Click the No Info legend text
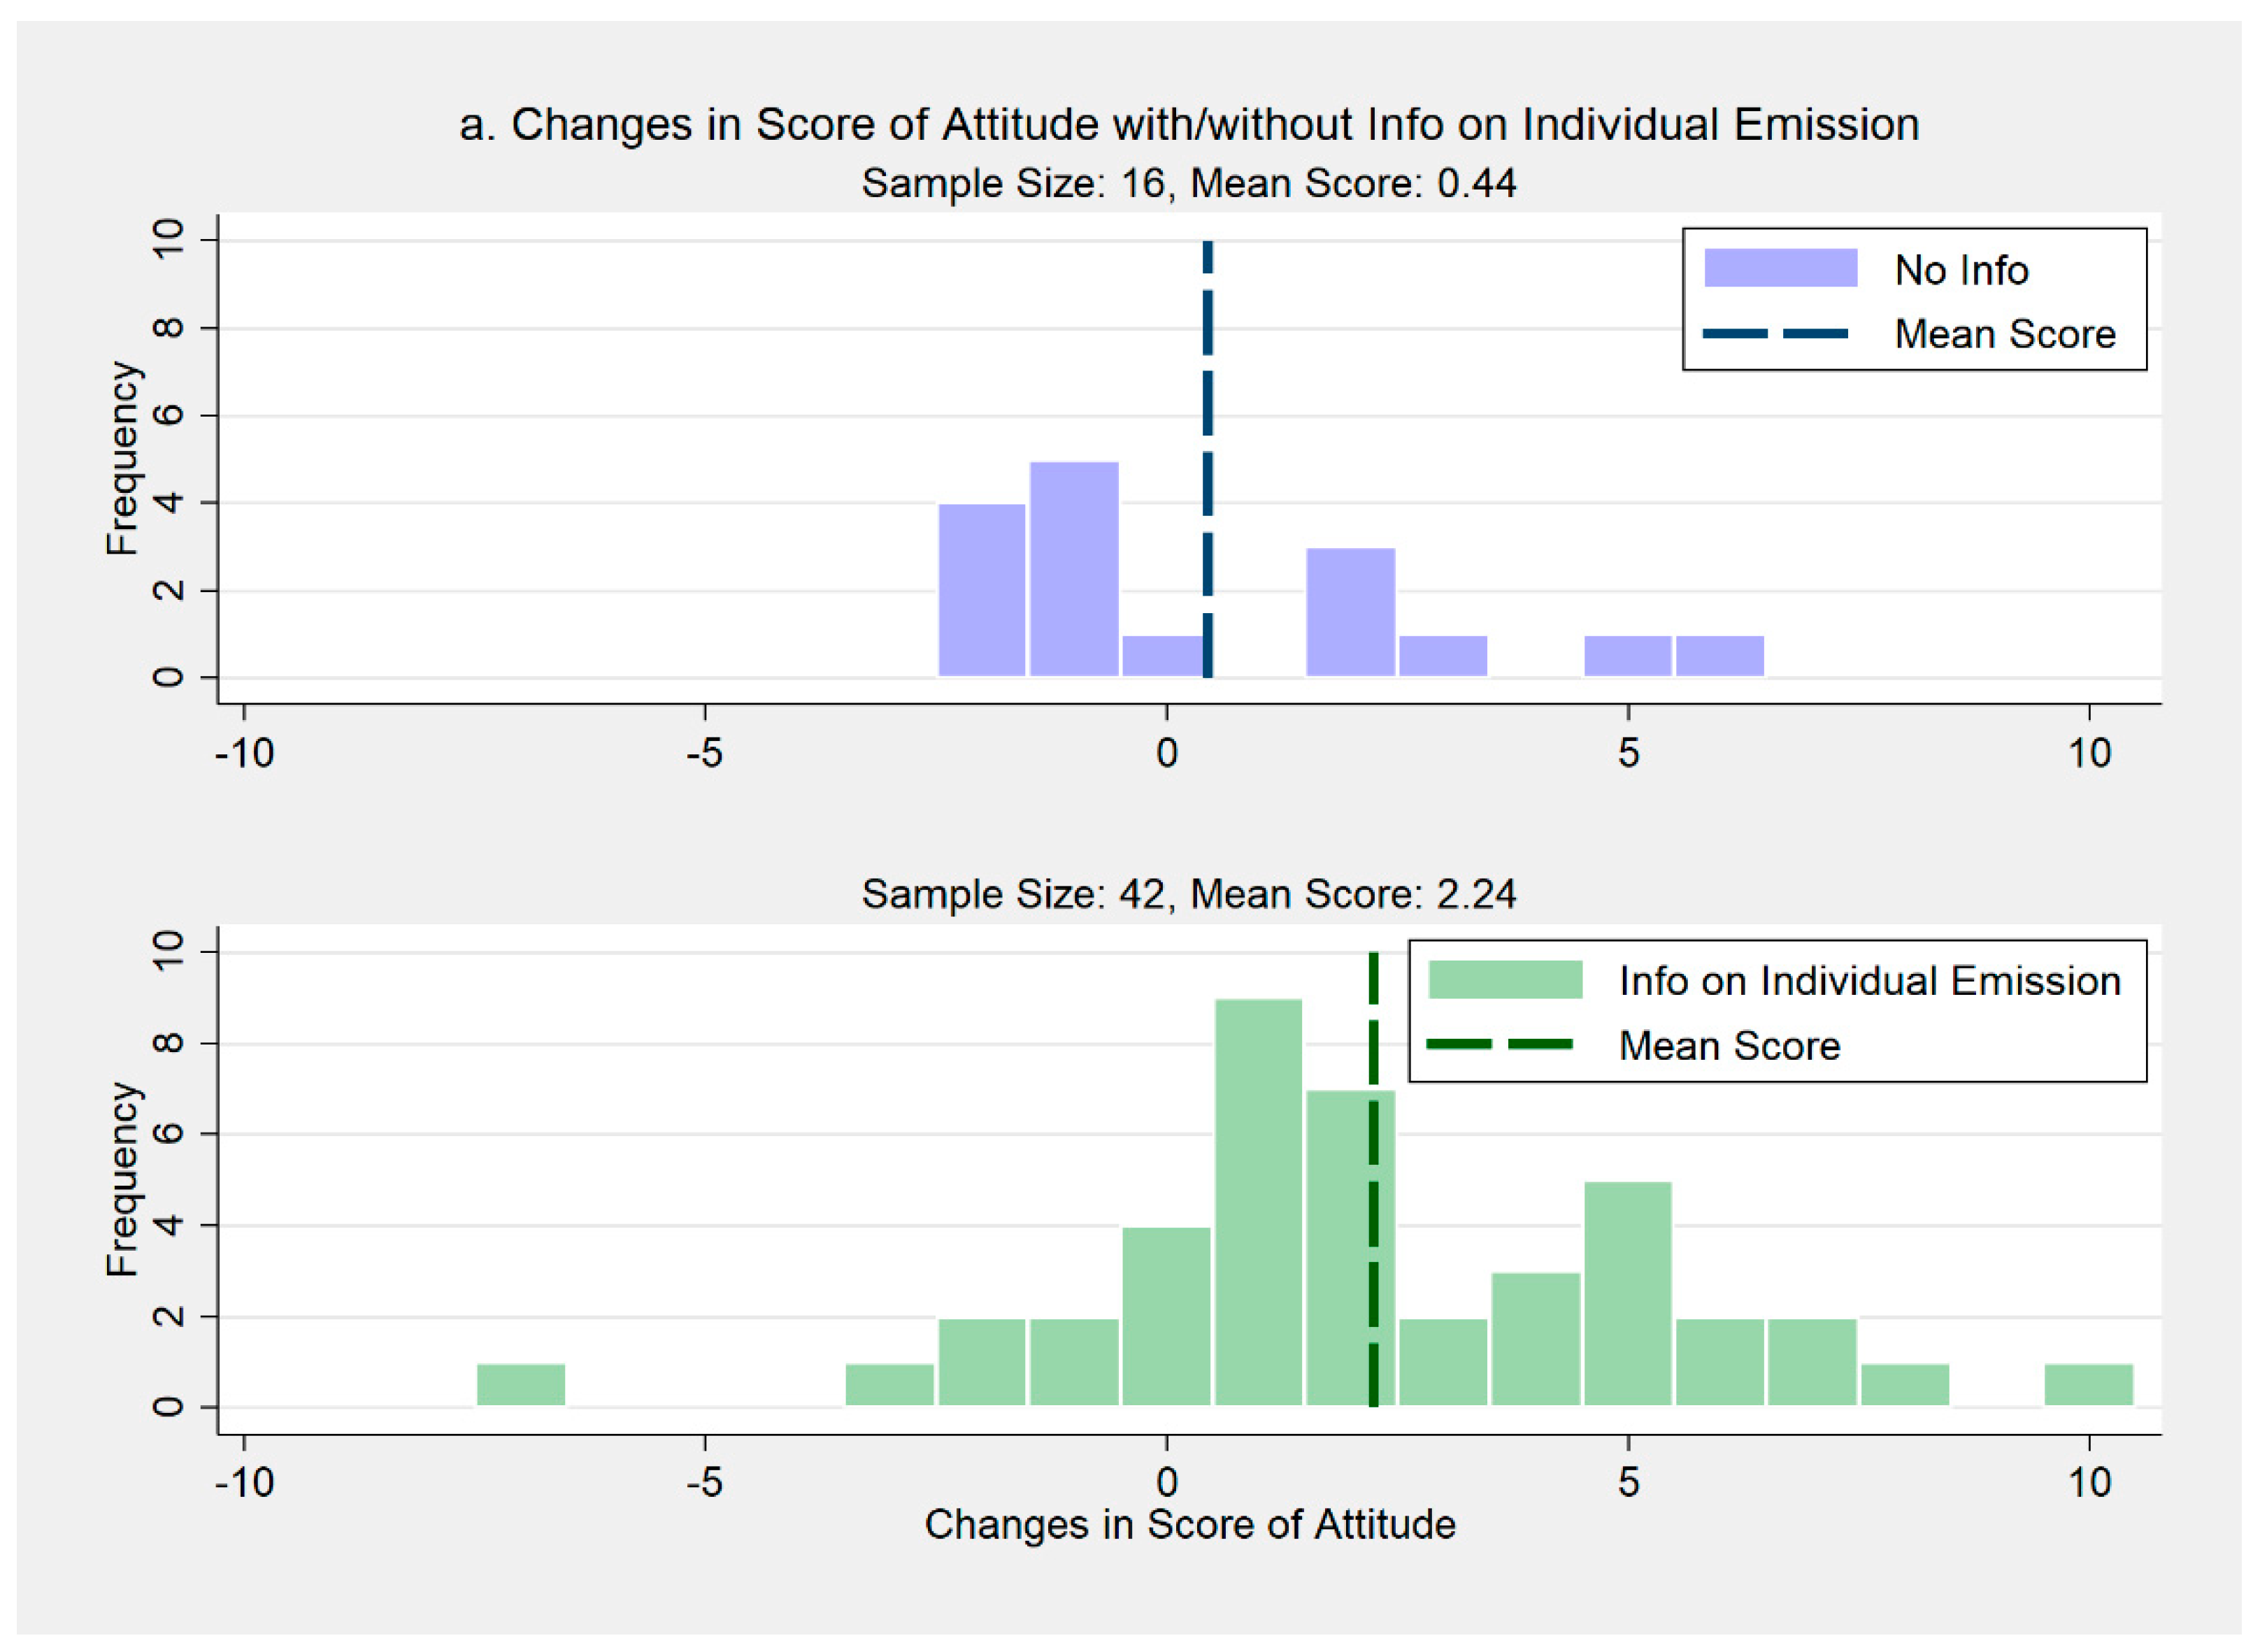This screenshot has width=2260, height=1652. point(1961,270)
